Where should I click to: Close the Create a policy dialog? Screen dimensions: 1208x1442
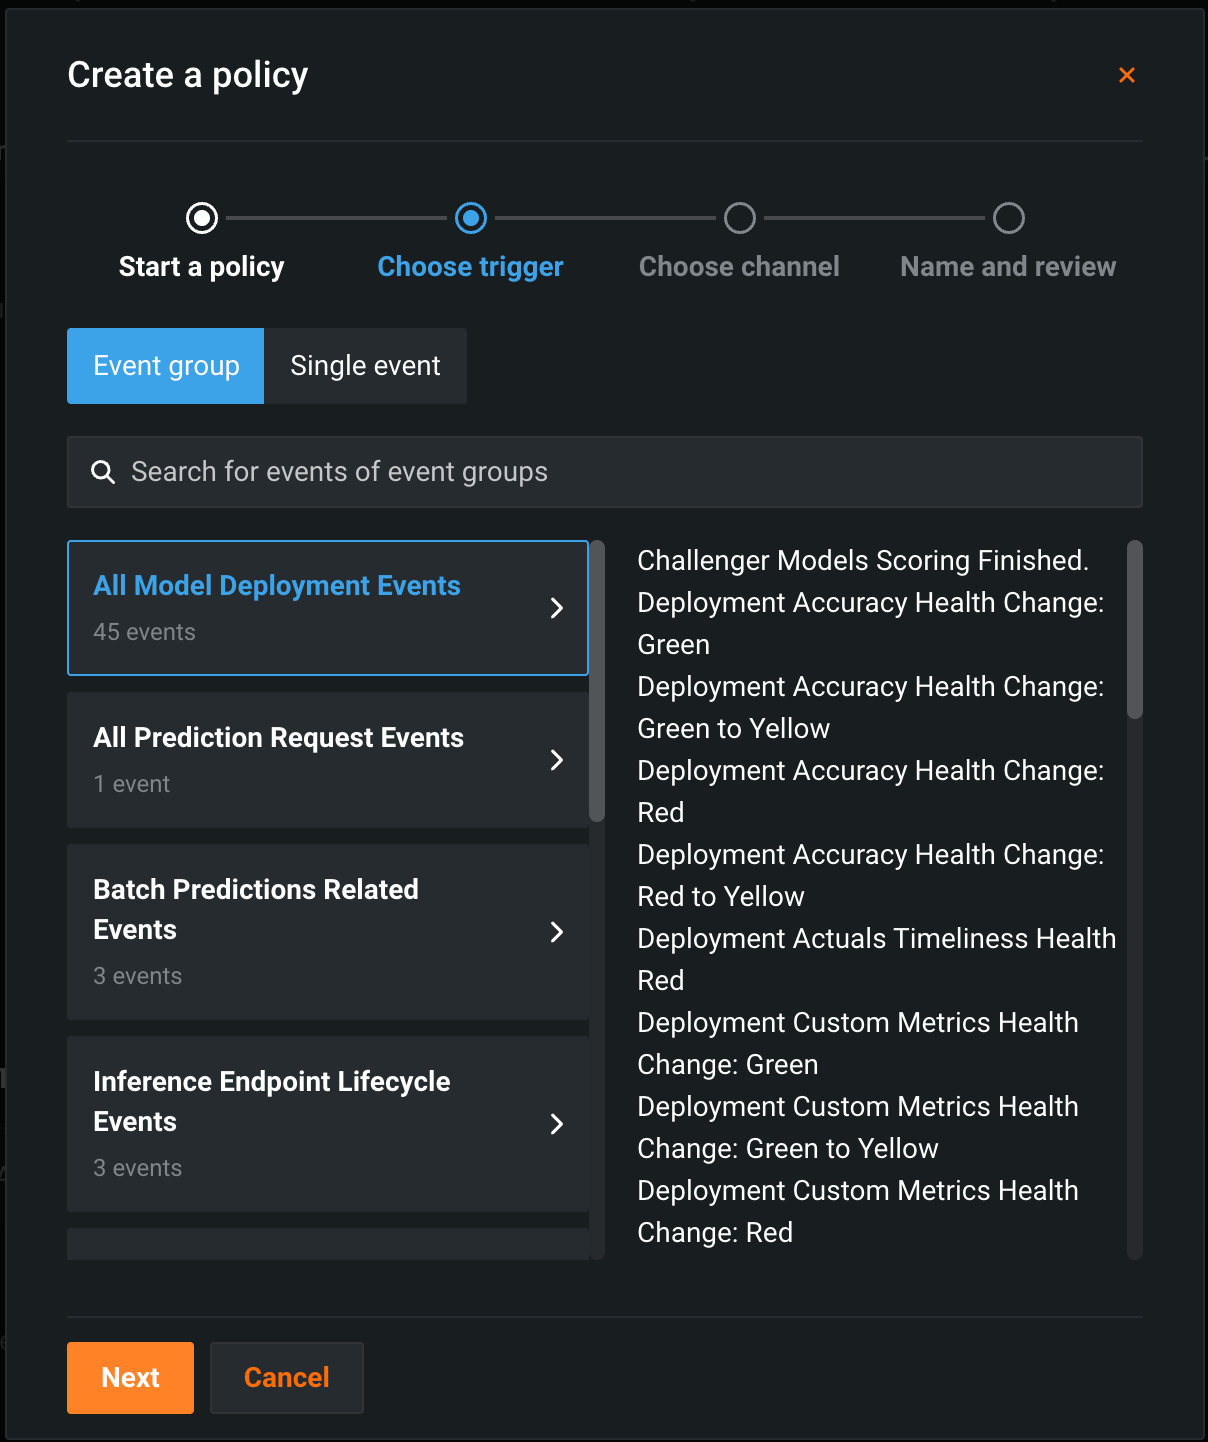[1126, 75]
